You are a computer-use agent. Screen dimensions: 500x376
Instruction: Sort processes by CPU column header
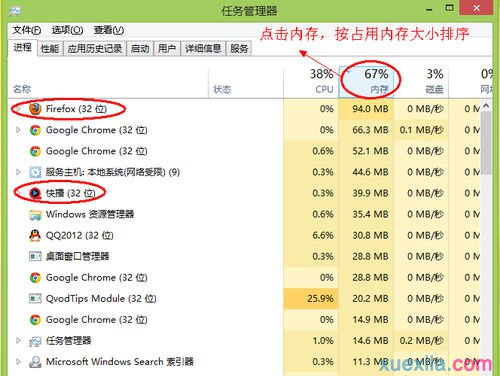click(x=311, y=82)
